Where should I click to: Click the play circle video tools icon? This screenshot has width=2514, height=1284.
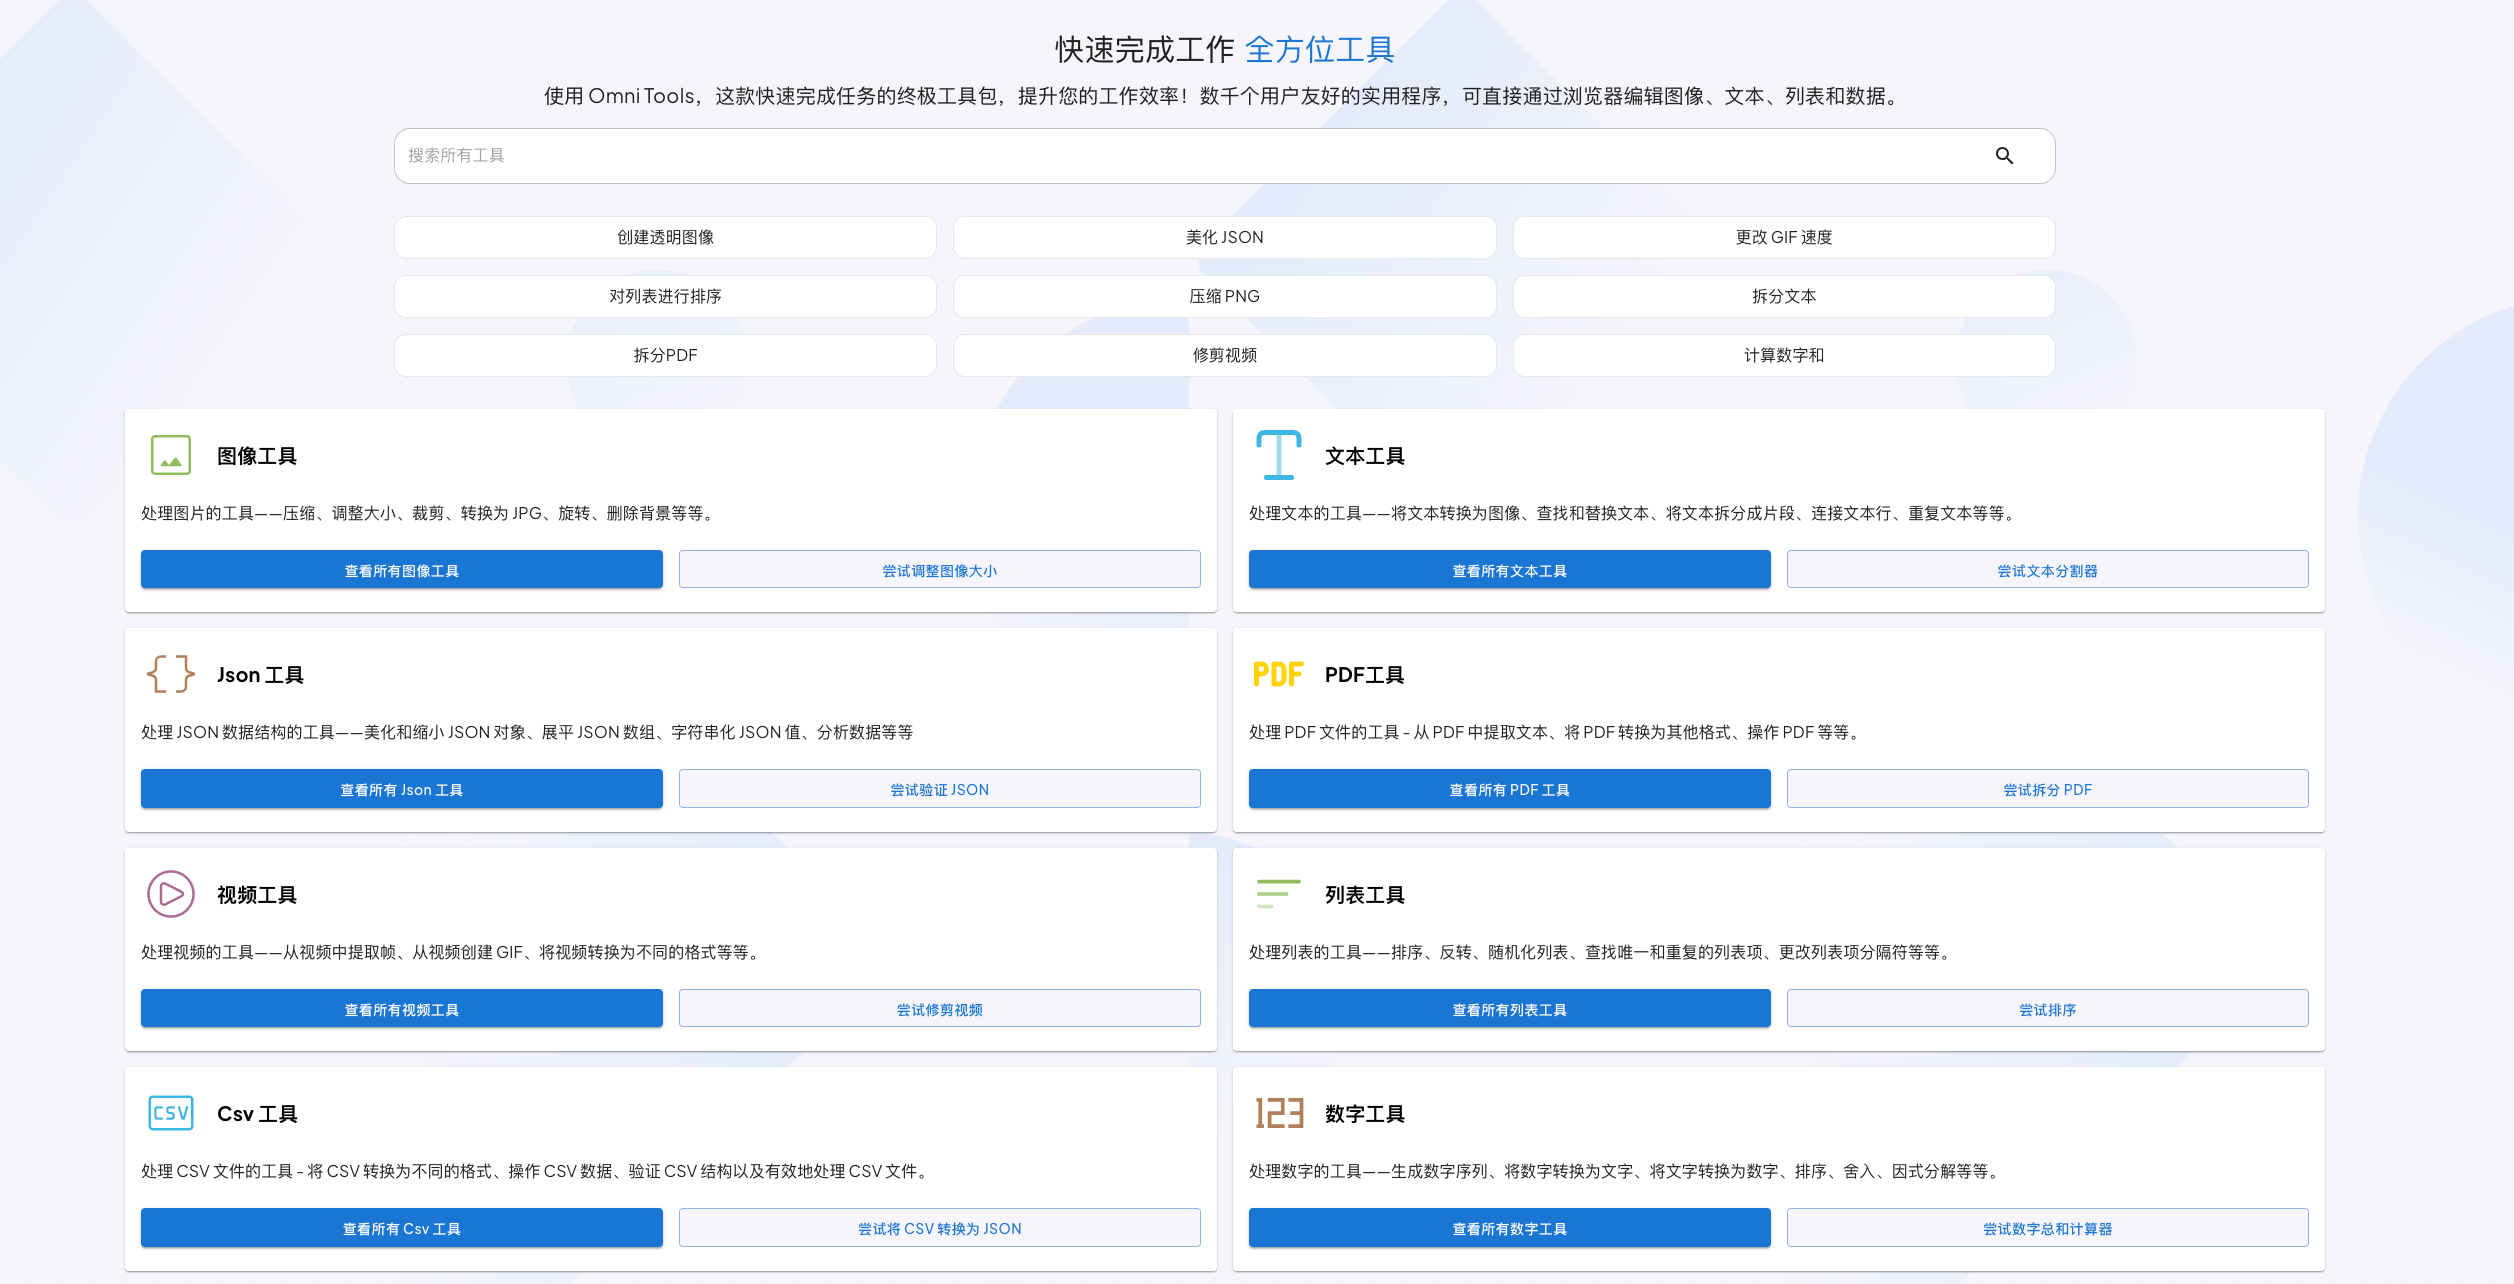tap(171, 894)
